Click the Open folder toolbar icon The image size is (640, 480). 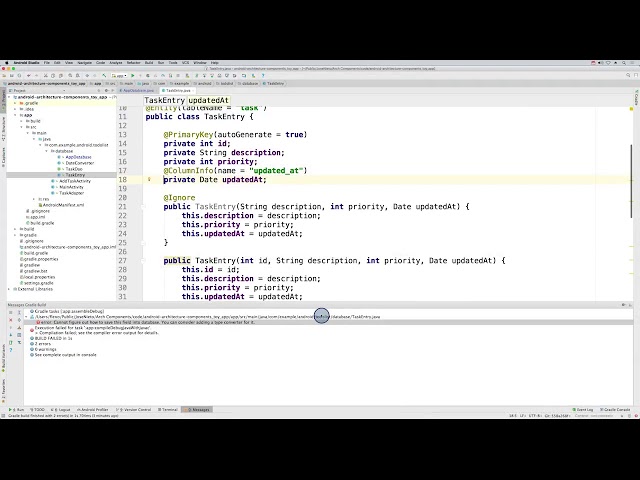4,76
